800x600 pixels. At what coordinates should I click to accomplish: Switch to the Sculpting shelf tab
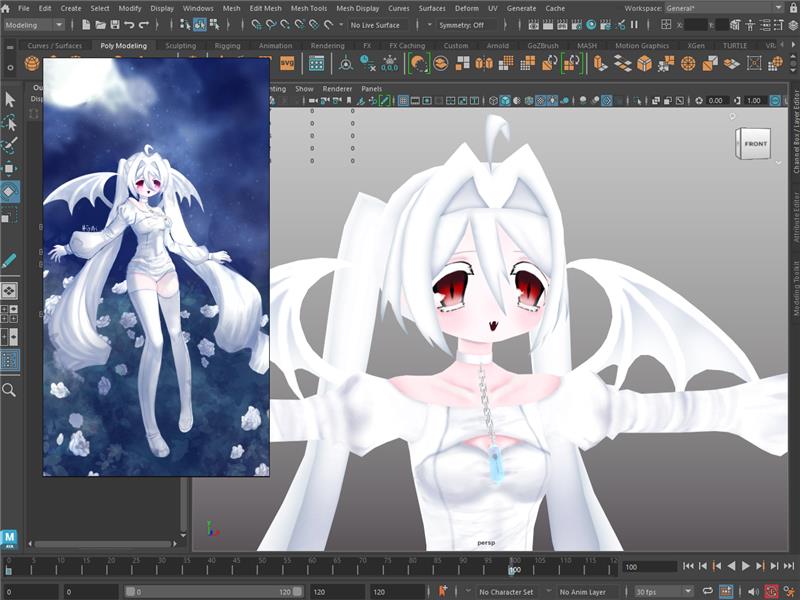pyautogui.click(x=181, y=45)
